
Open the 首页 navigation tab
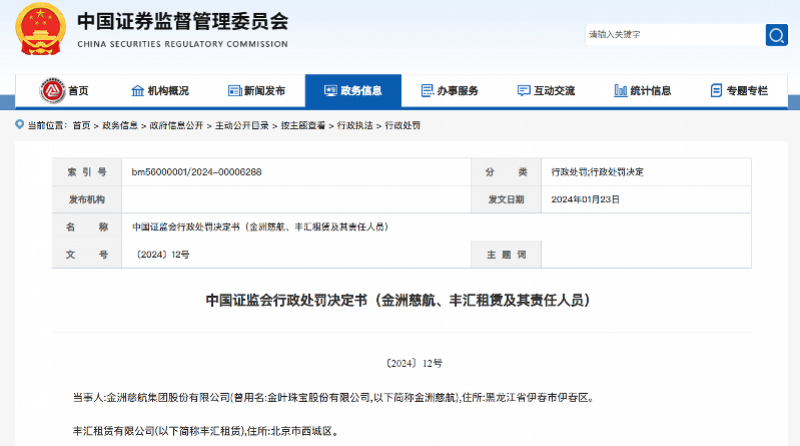[x=63, y=91]
